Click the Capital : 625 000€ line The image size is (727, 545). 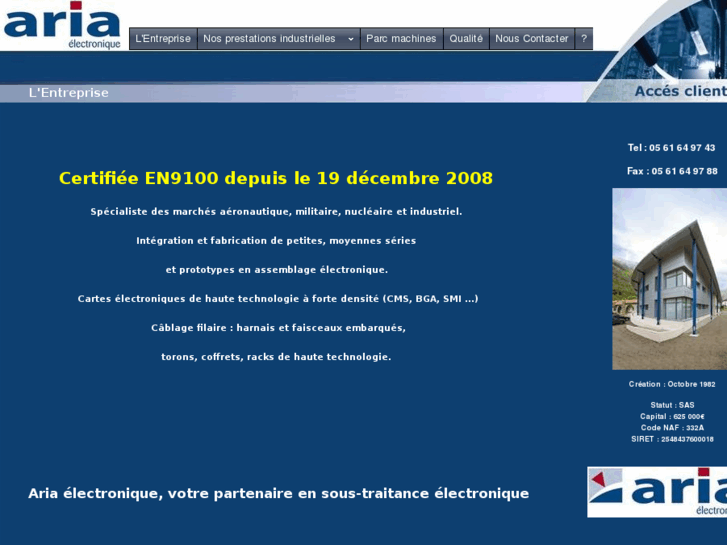click(x=672, y=417)
